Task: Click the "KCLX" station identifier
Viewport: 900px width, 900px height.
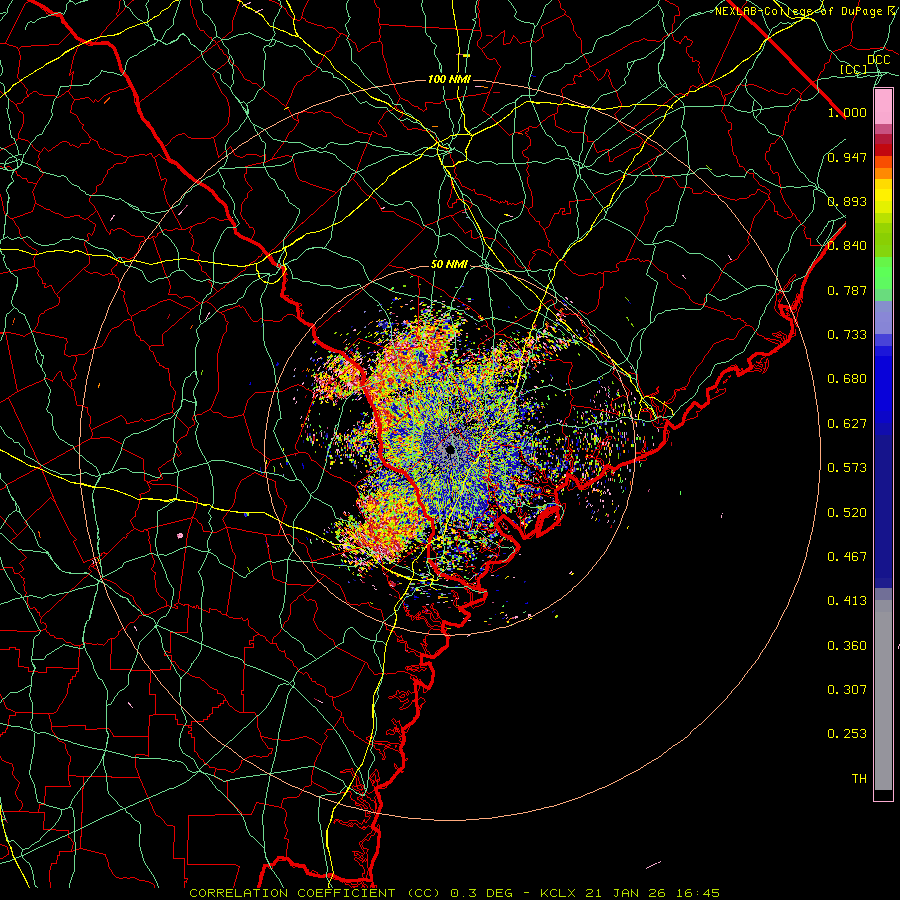Action: pyautogui.click(x=557, y=894)
